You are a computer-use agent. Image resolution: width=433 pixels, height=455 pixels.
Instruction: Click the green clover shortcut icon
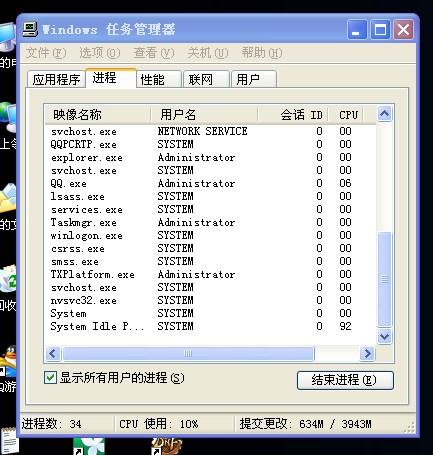click(x=89, y=446)
